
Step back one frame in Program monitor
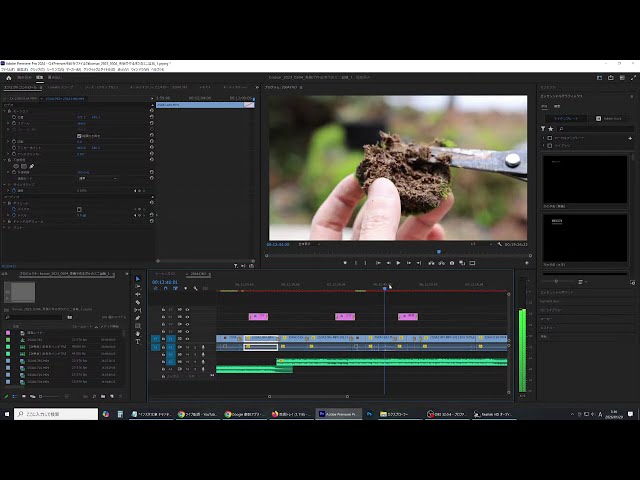388,263
